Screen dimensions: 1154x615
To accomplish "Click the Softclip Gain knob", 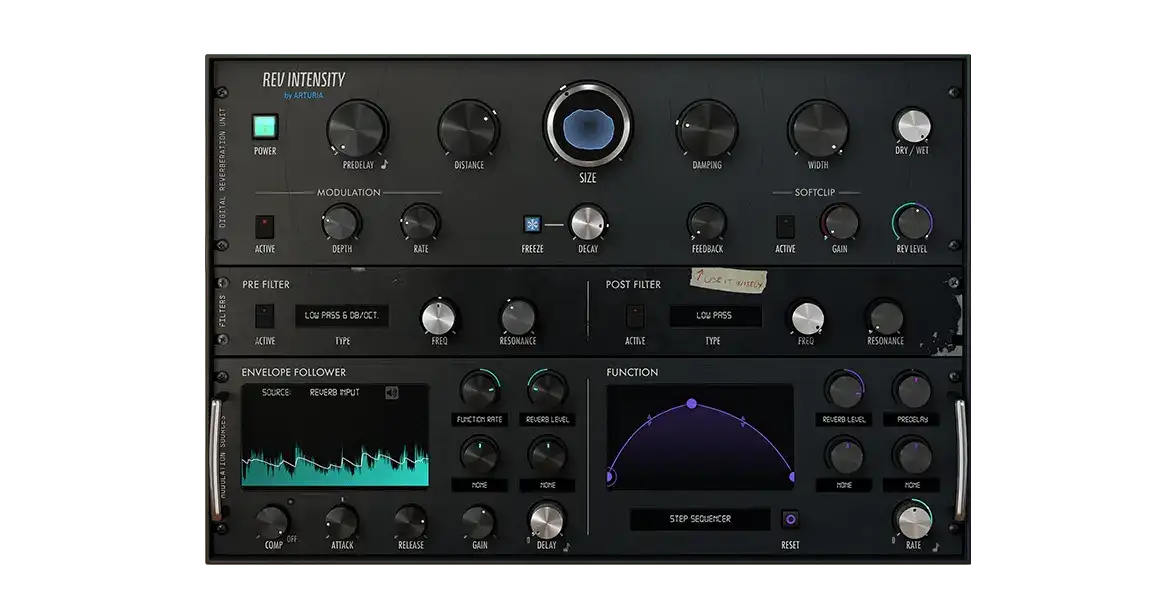I will (x=840, y=223).
